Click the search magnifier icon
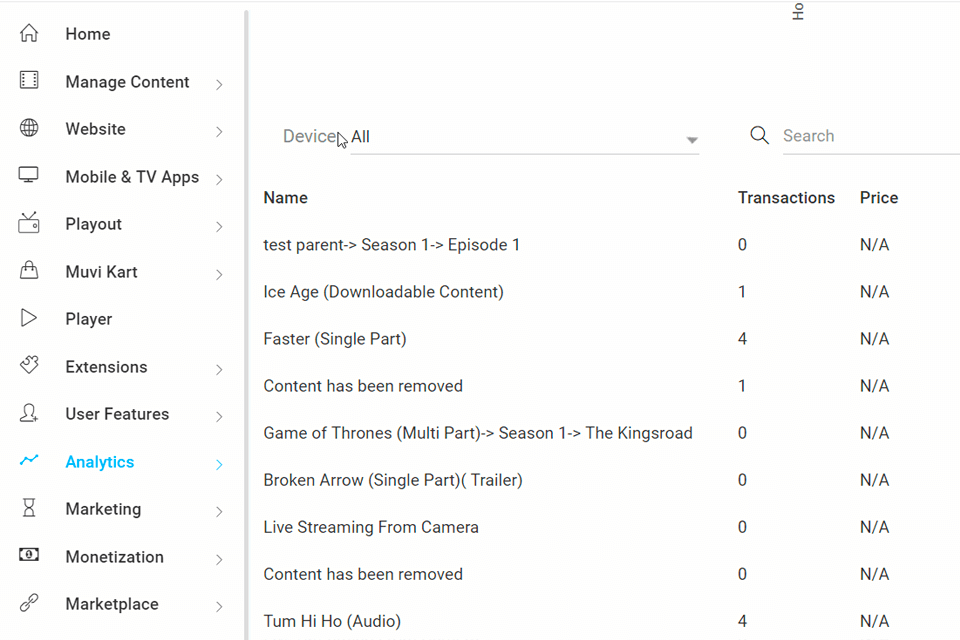Screen dimensions: 960x640 760,136
